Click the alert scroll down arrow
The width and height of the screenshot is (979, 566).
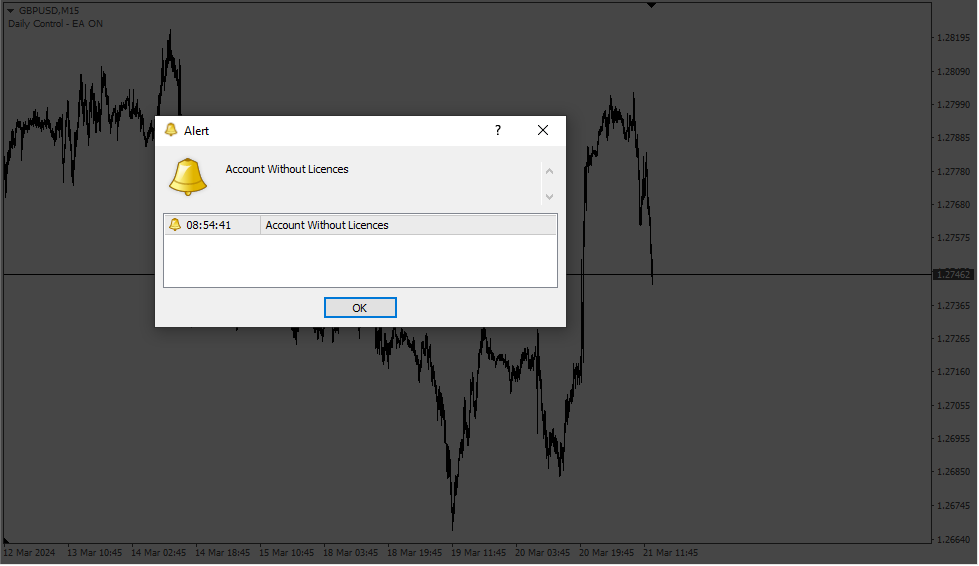tap(549, 197)
